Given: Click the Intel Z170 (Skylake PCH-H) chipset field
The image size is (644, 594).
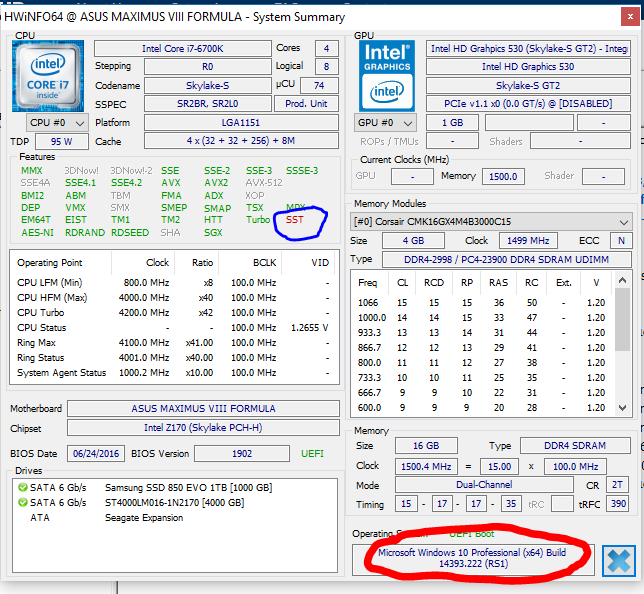Looking at the screenshot, I should tap(203, 428).
